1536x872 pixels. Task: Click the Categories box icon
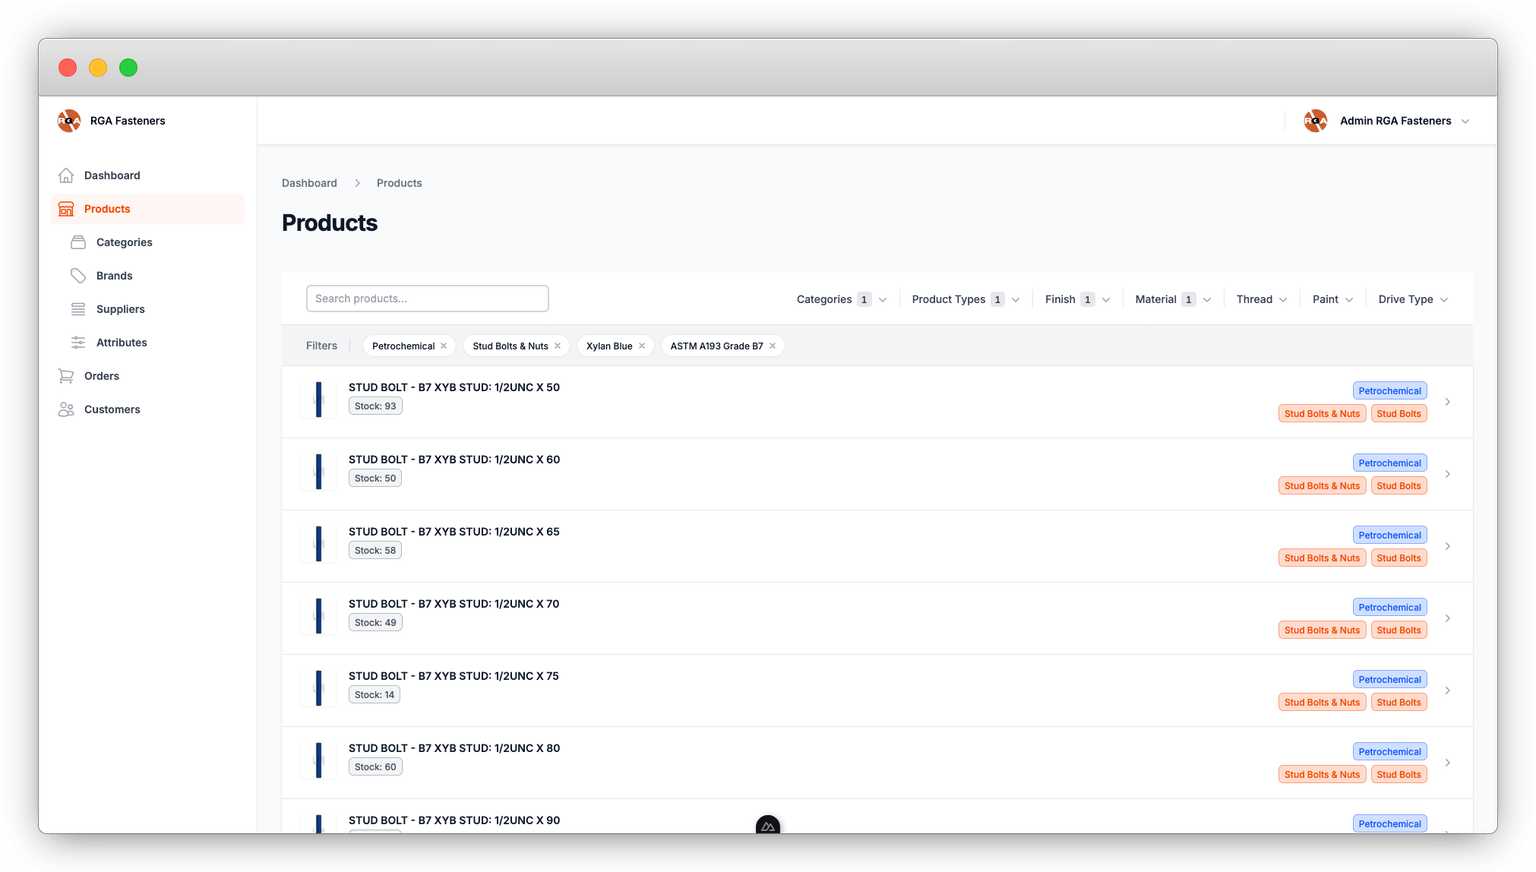tap(78, 242)
